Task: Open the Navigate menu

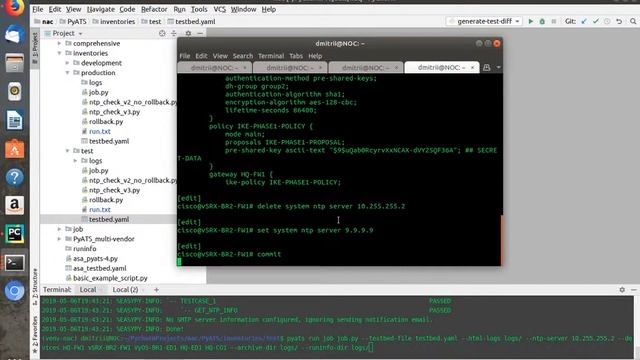Action: click(x=100, y=9)
